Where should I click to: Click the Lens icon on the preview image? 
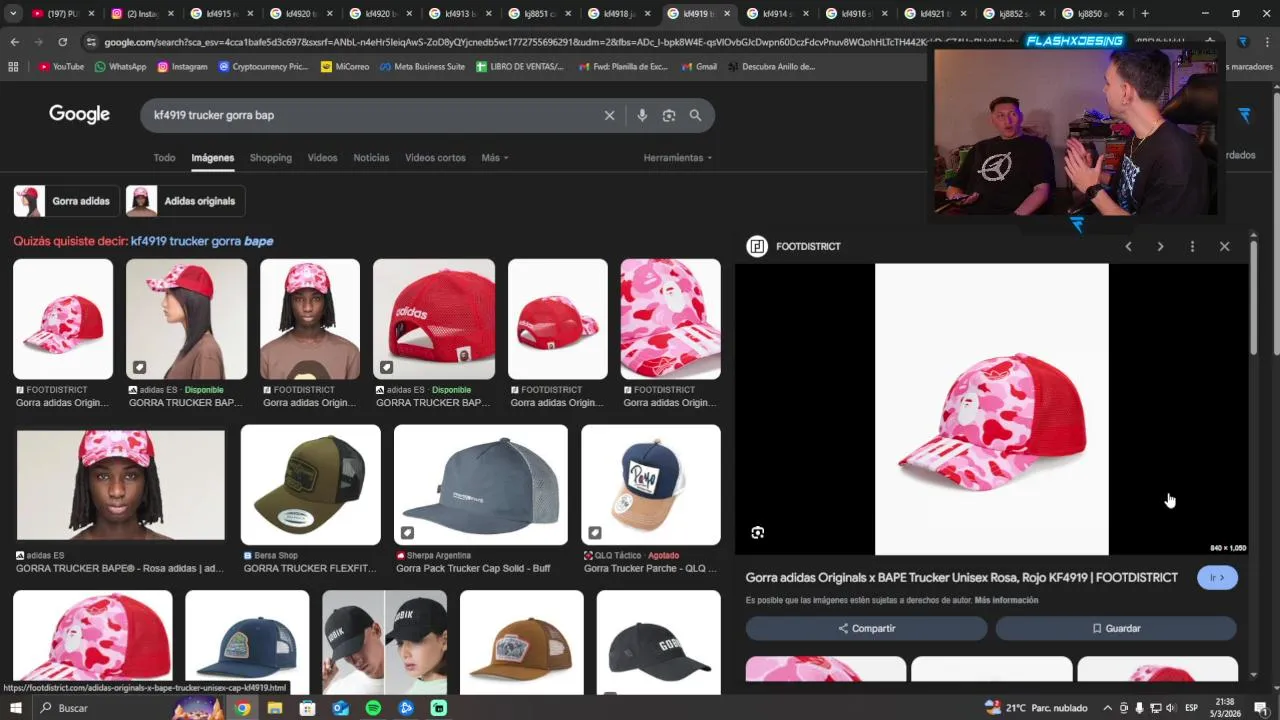[757, 533]
